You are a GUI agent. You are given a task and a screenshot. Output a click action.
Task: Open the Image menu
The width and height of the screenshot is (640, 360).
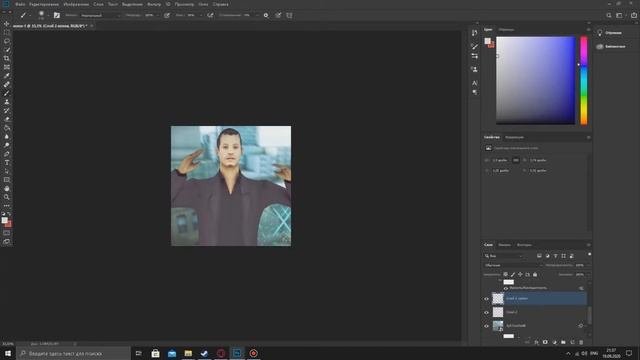tap(76, 4)
